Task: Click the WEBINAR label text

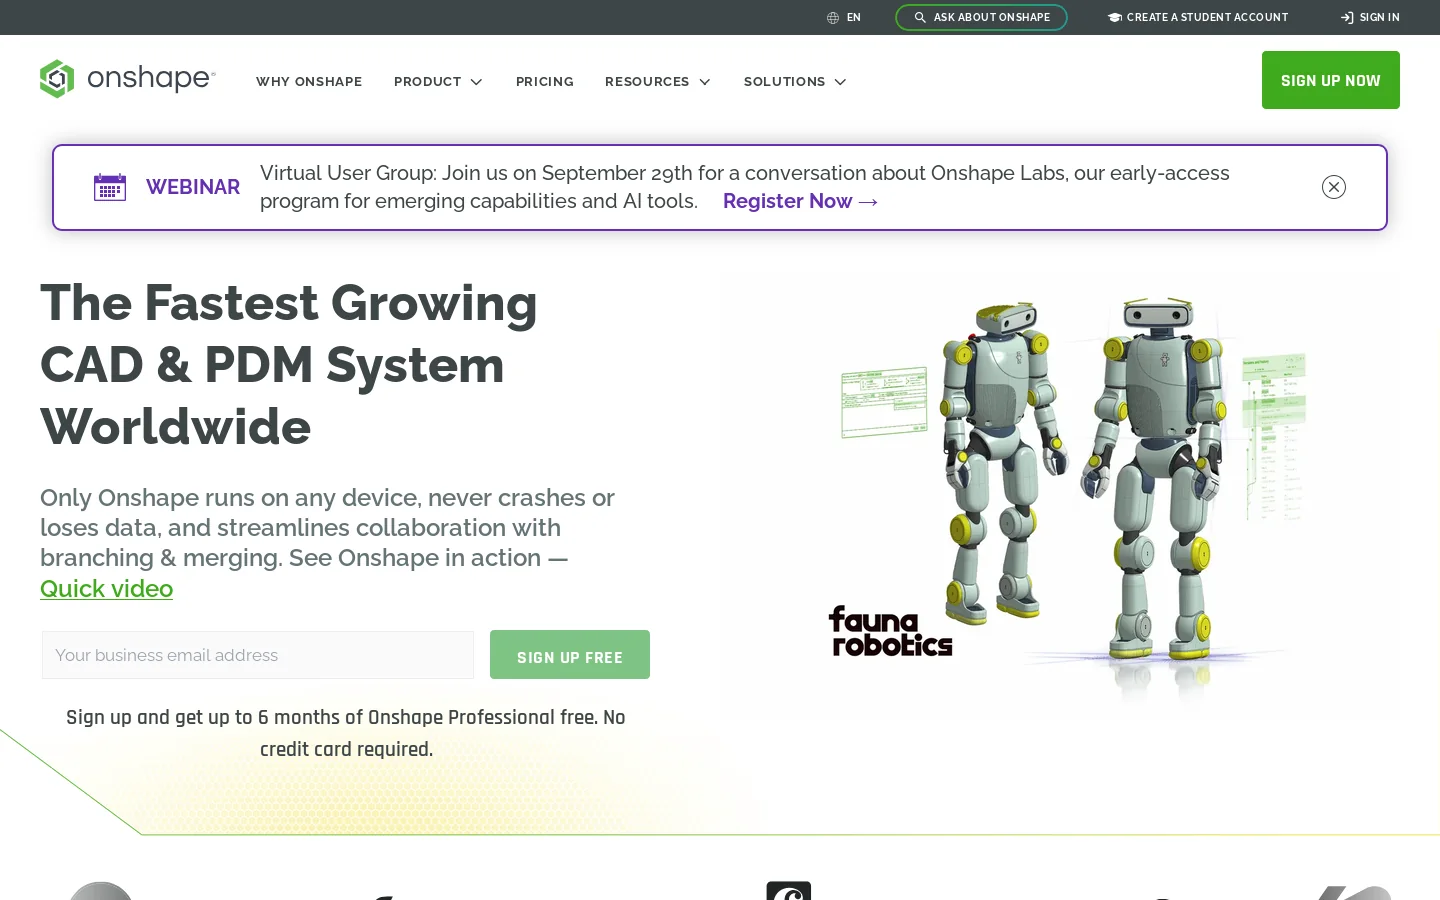Action: tap(193, 187)
